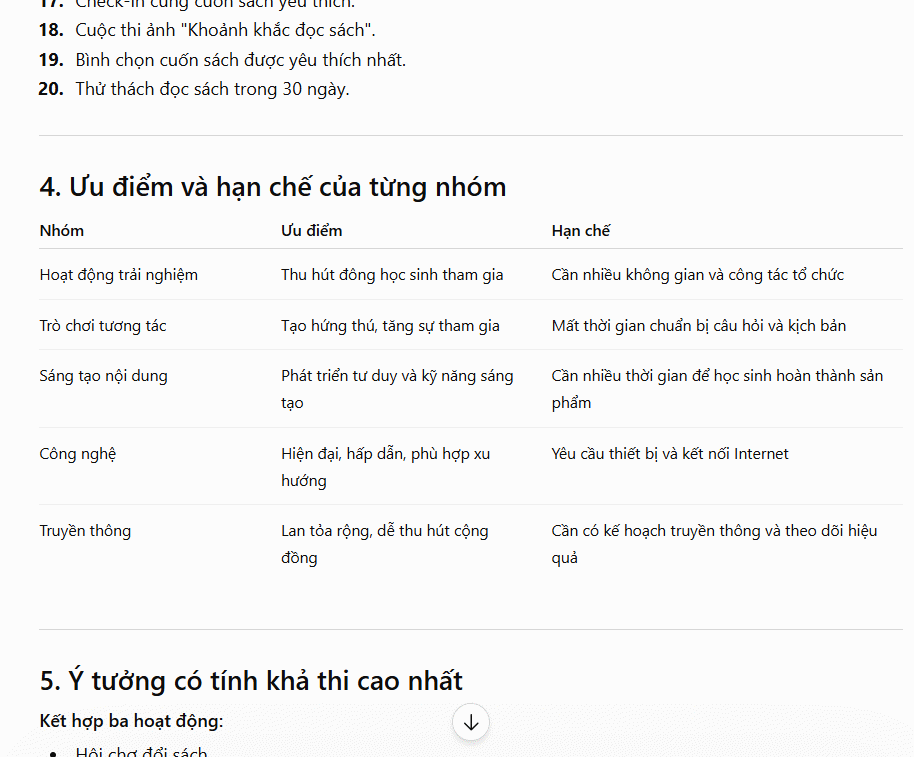The width and height of the screenshot is (914, 757).
Task: Click cell 'Hoạt động trải nghiệm'
Action: 118,274
